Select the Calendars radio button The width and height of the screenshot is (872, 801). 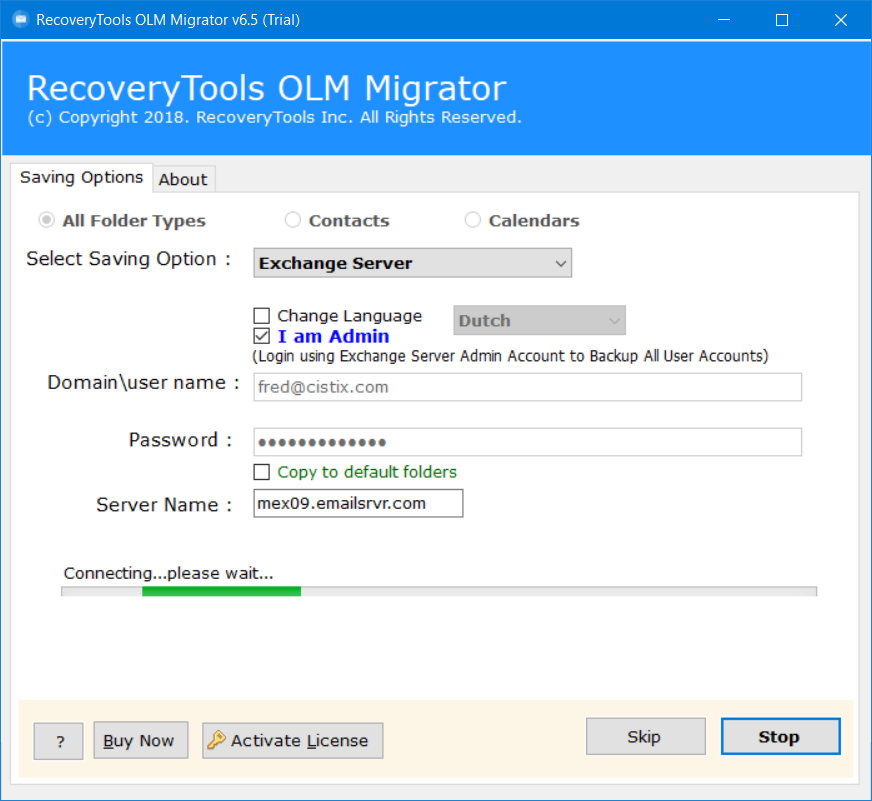click(x=473, y=220)
